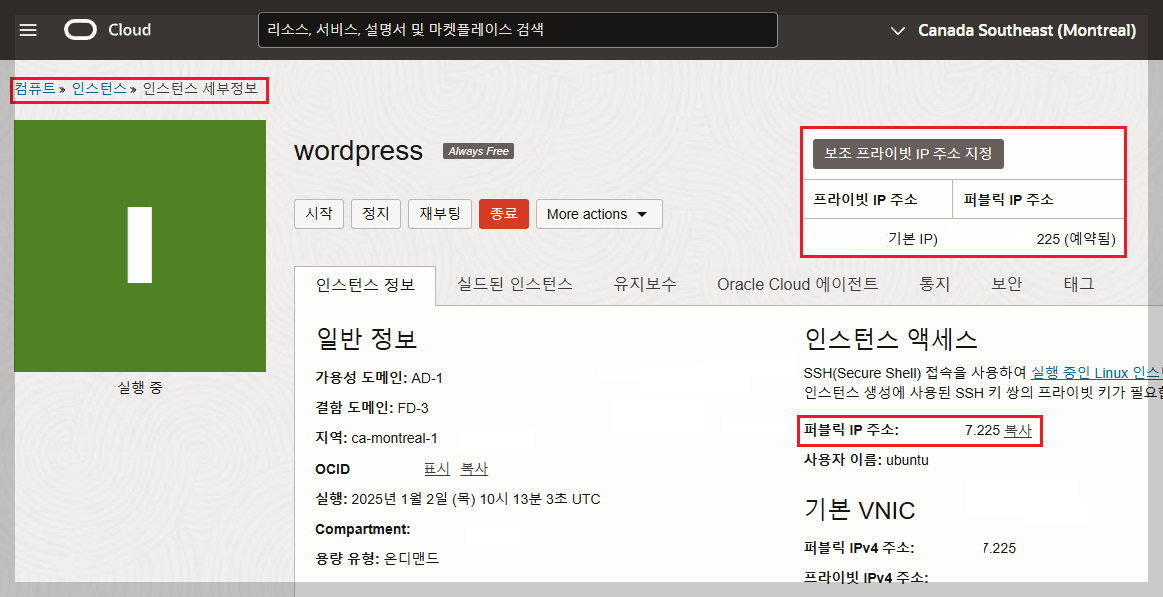Switch to 실드된 인스턴스 tab
The height and width of the screenshot is (597, 1163).
coord(515,284)
